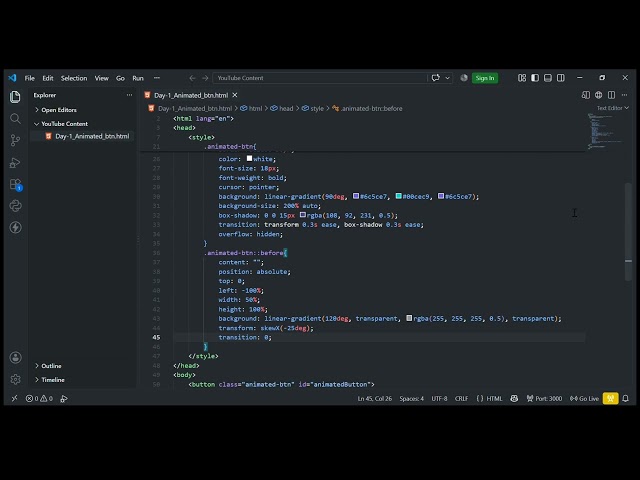Click the remote window indicator in status bar
Viewport: 640px width, 480px height.
coord(14,398)
